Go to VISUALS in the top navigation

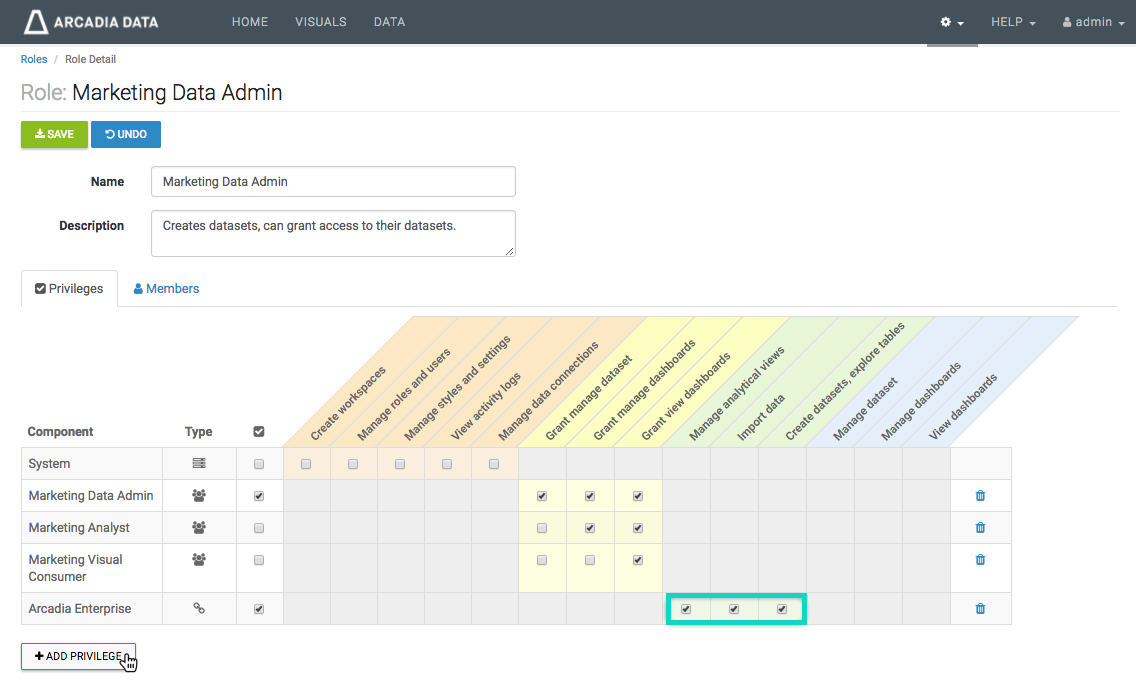(x=320, y=22)
